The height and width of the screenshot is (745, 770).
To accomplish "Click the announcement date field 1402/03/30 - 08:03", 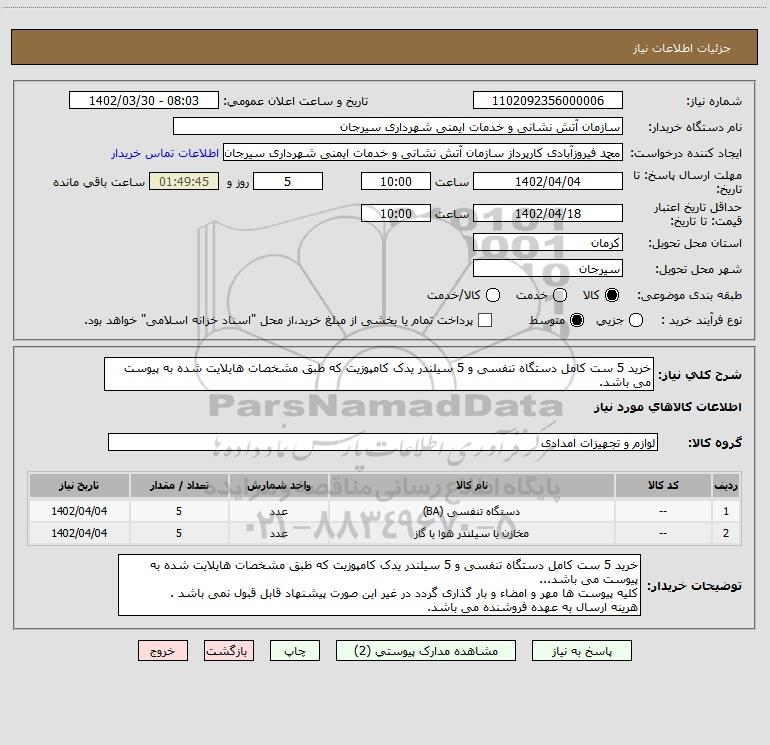I will [x=144, y=100].
